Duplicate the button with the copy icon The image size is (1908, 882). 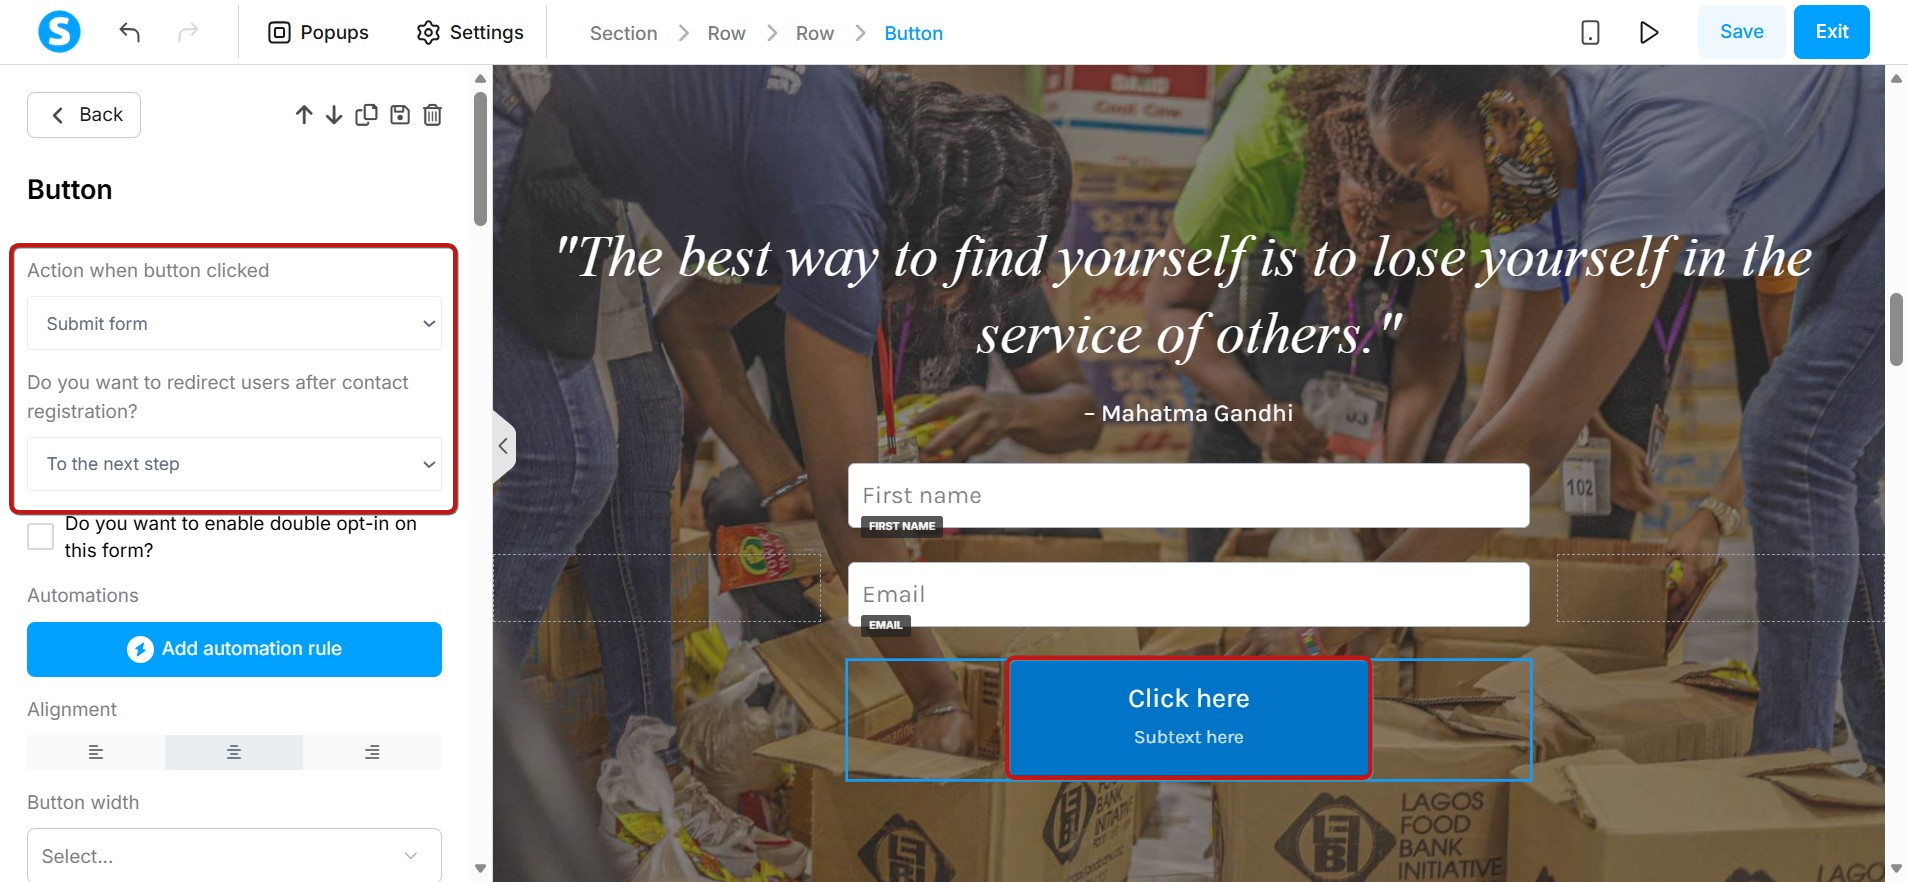pos(366,115)
